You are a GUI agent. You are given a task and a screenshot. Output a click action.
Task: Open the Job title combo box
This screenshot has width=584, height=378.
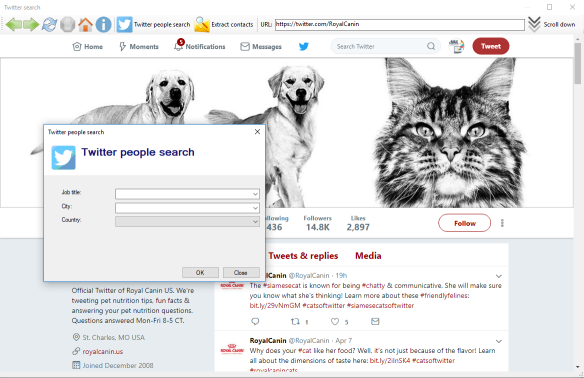[x=187, y=194]
